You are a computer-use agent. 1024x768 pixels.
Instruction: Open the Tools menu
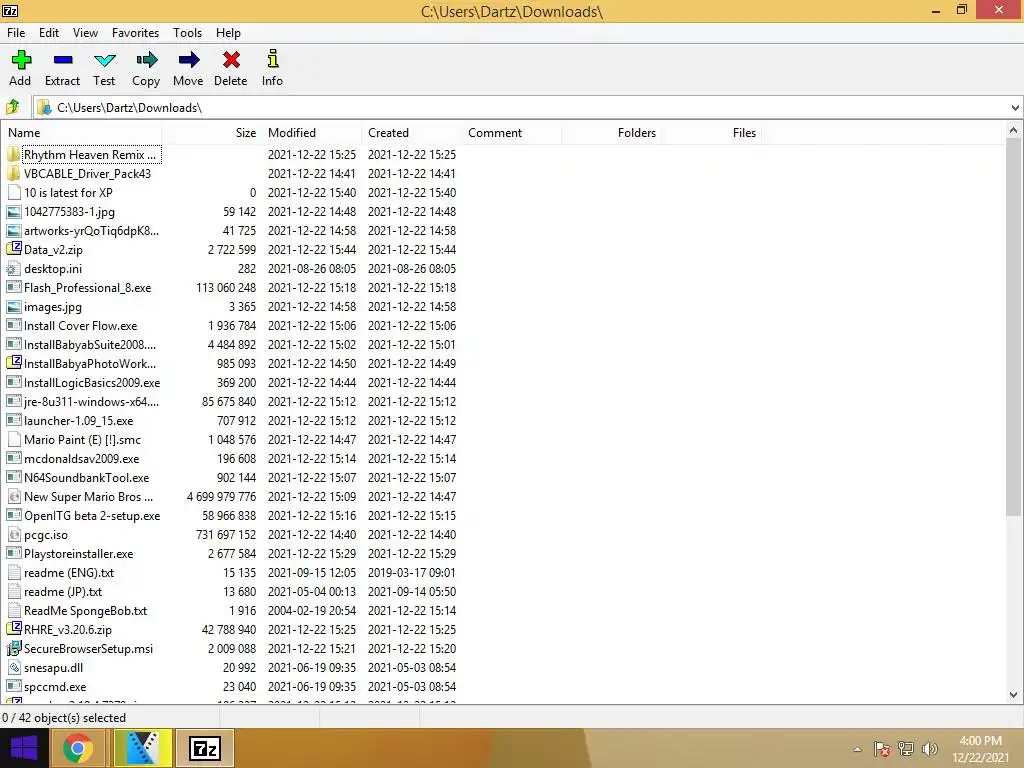click(x=187, y=33)
